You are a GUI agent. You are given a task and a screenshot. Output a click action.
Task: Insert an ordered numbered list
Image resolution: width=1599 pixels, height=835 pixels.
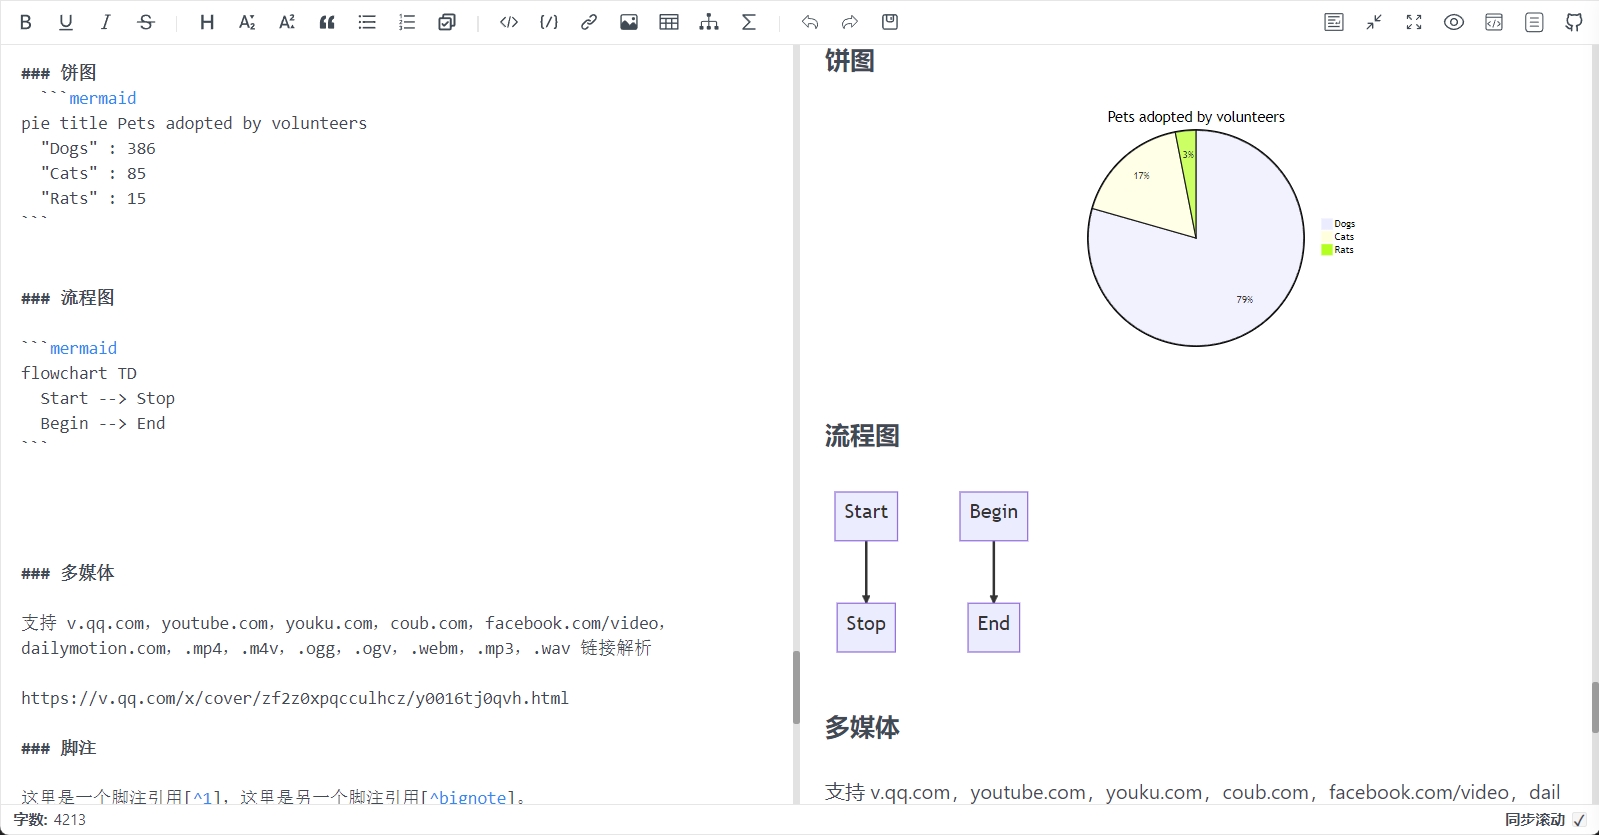(407, 22)
